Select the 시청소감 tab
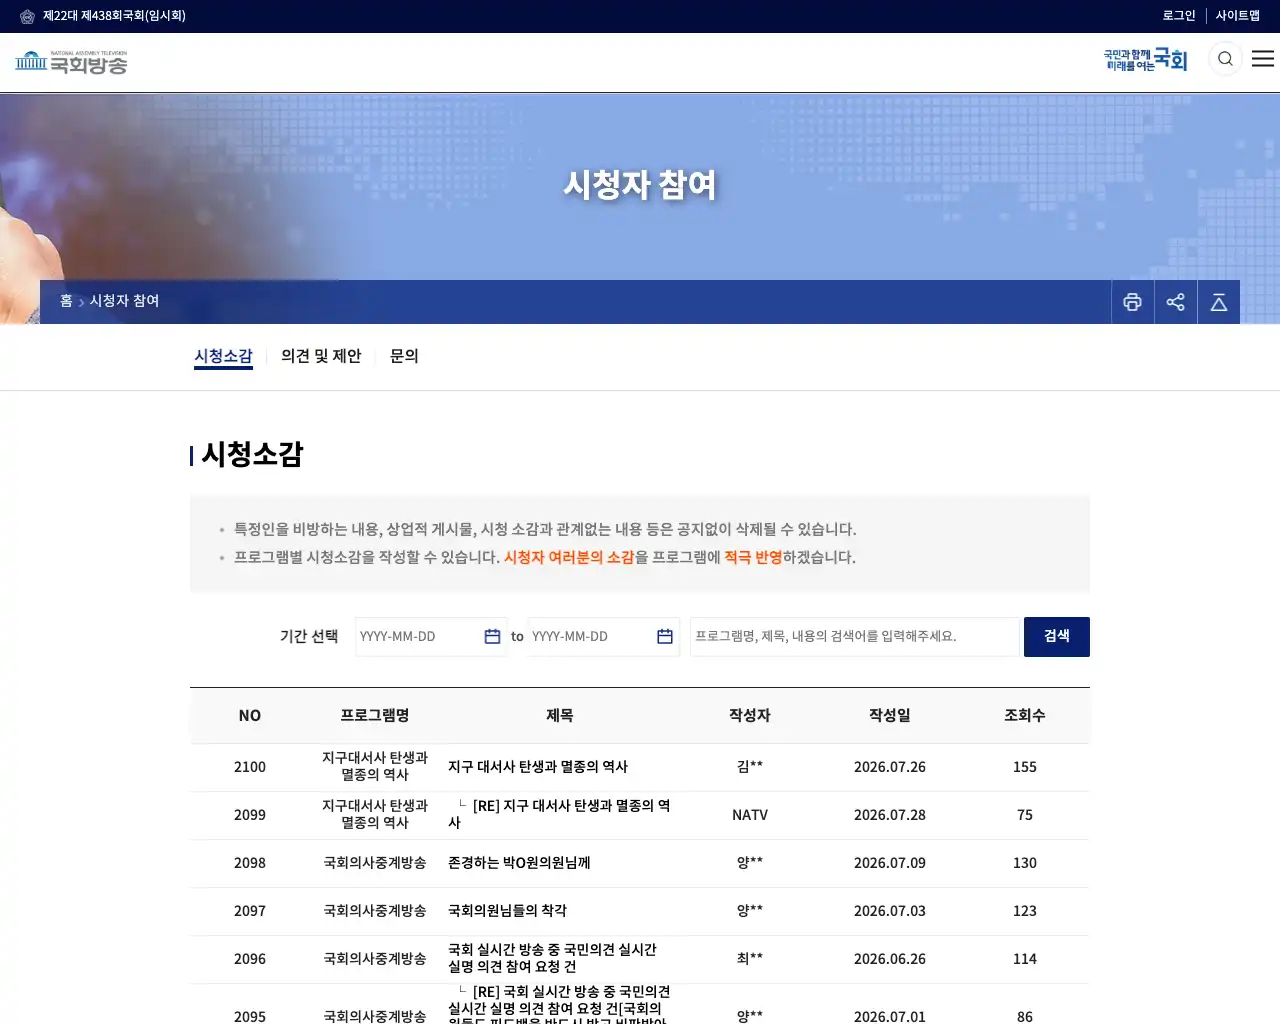 [x=223, y=356]
